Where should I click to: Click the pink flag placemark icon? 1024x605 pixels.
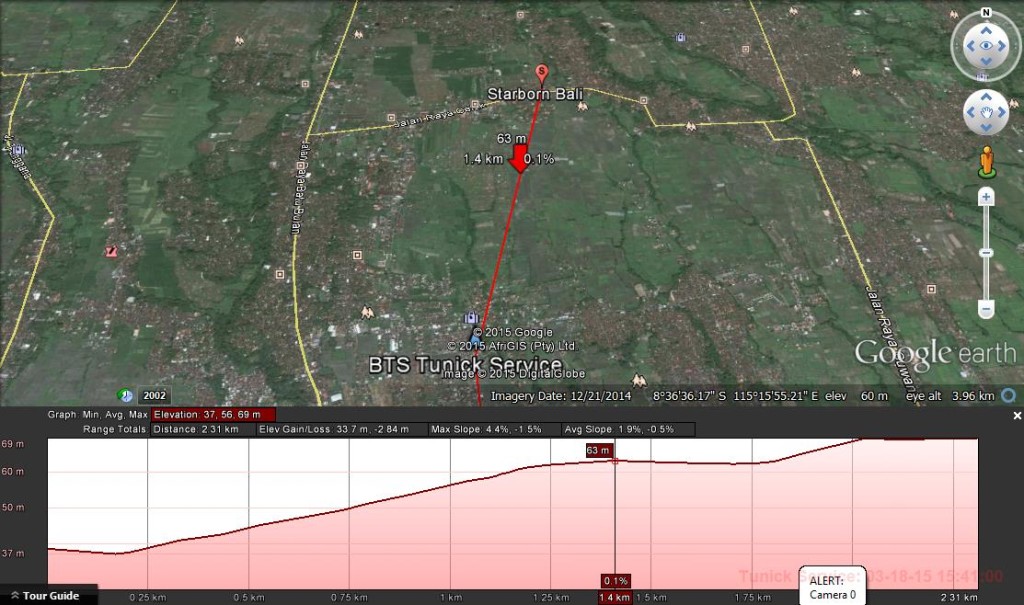112,251
